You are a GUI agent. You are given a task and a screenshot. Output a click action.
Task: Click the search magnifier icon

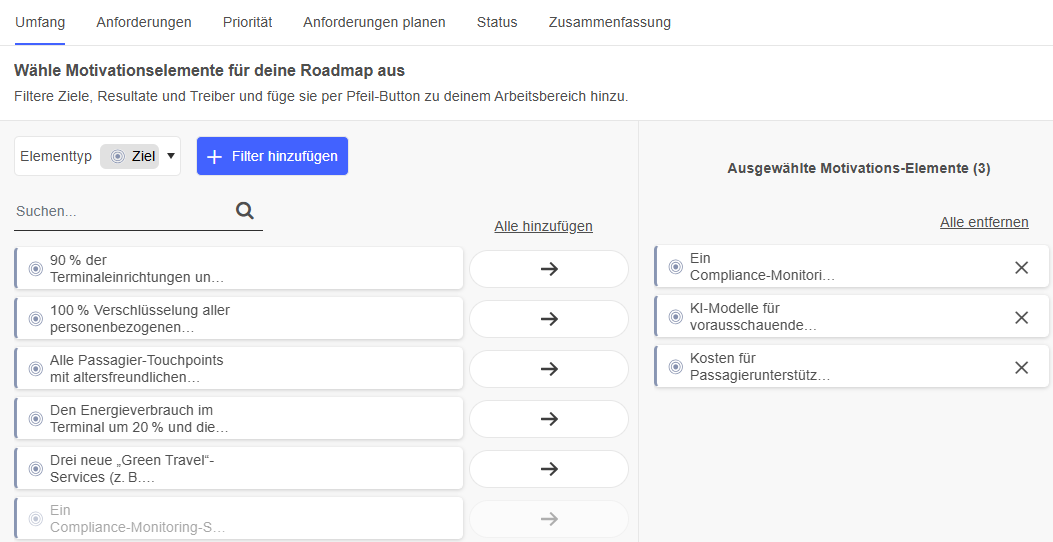[245, 211]
